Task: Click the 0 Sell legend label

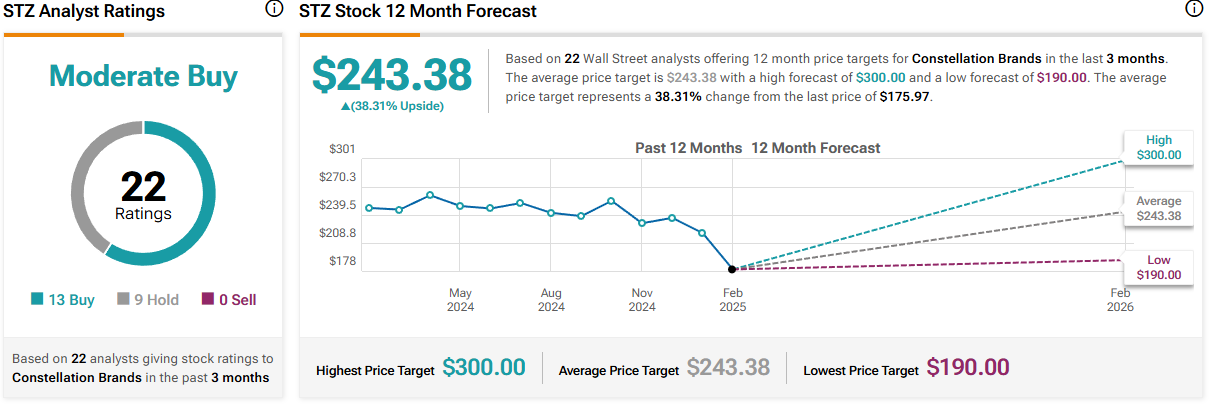Action: 238,299
